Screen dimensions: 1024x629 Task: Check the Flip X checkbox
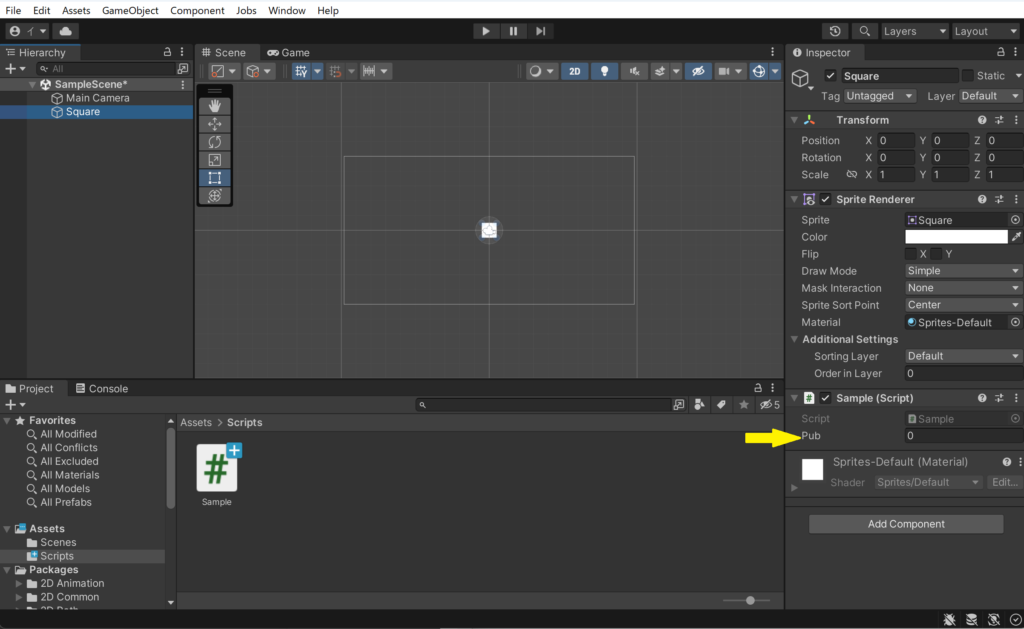[910, 254]
